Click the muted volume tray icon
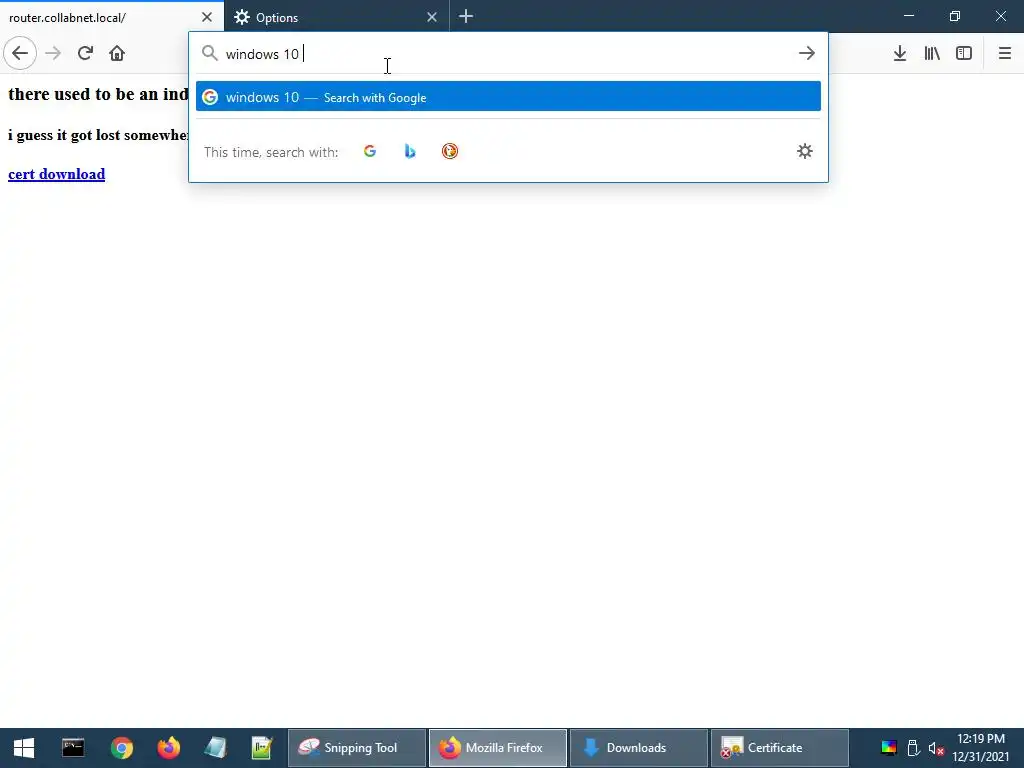This screenshot has width=1024, height=768. click(936, 748)
